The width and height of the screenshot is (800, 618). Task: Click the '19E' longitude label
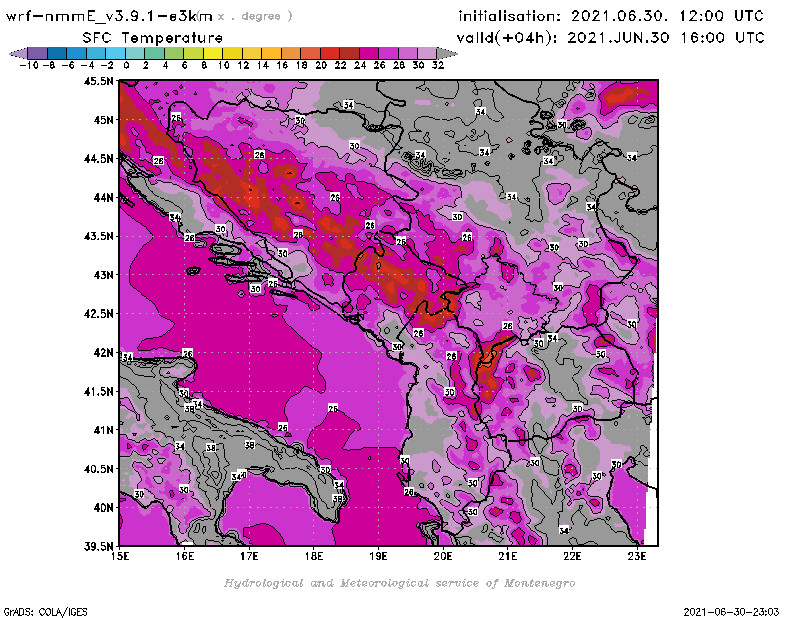pos(378,556)
